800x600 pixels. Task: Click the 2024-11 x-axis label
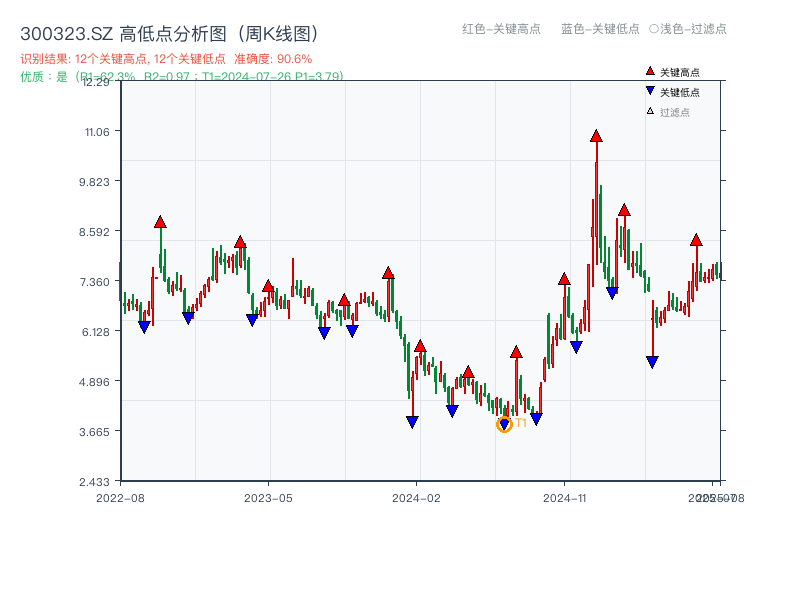[564, 498]
